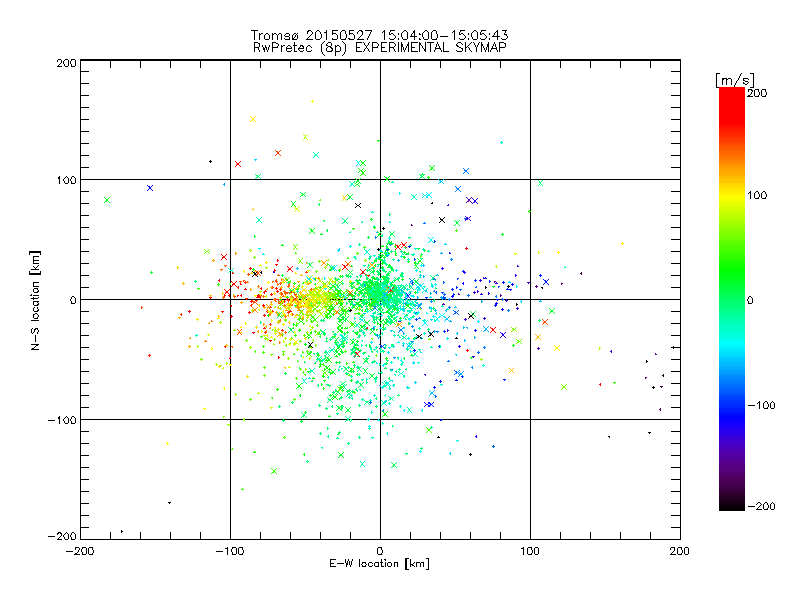Click the 100 label on the color bar scale
Viewport: 800px width, 600px height.
coord(757,195)
